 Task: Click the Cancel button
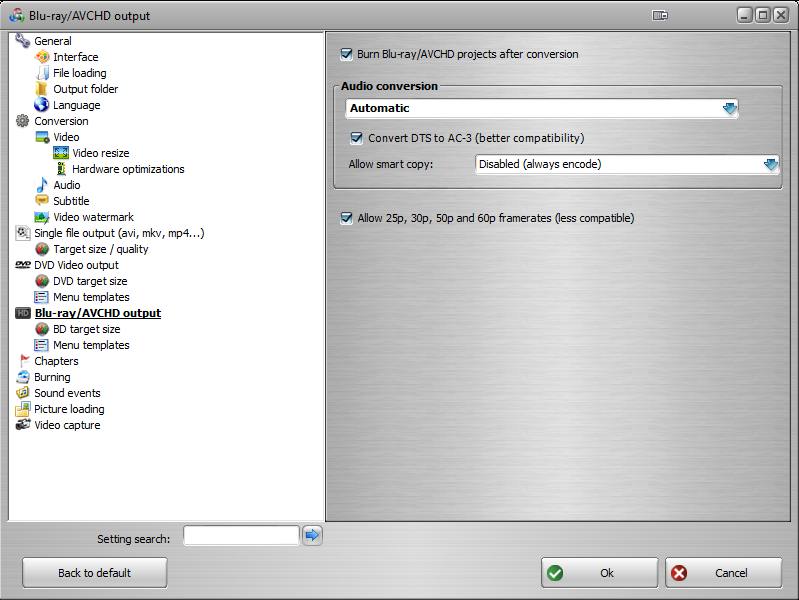click(x=723, y=572)
